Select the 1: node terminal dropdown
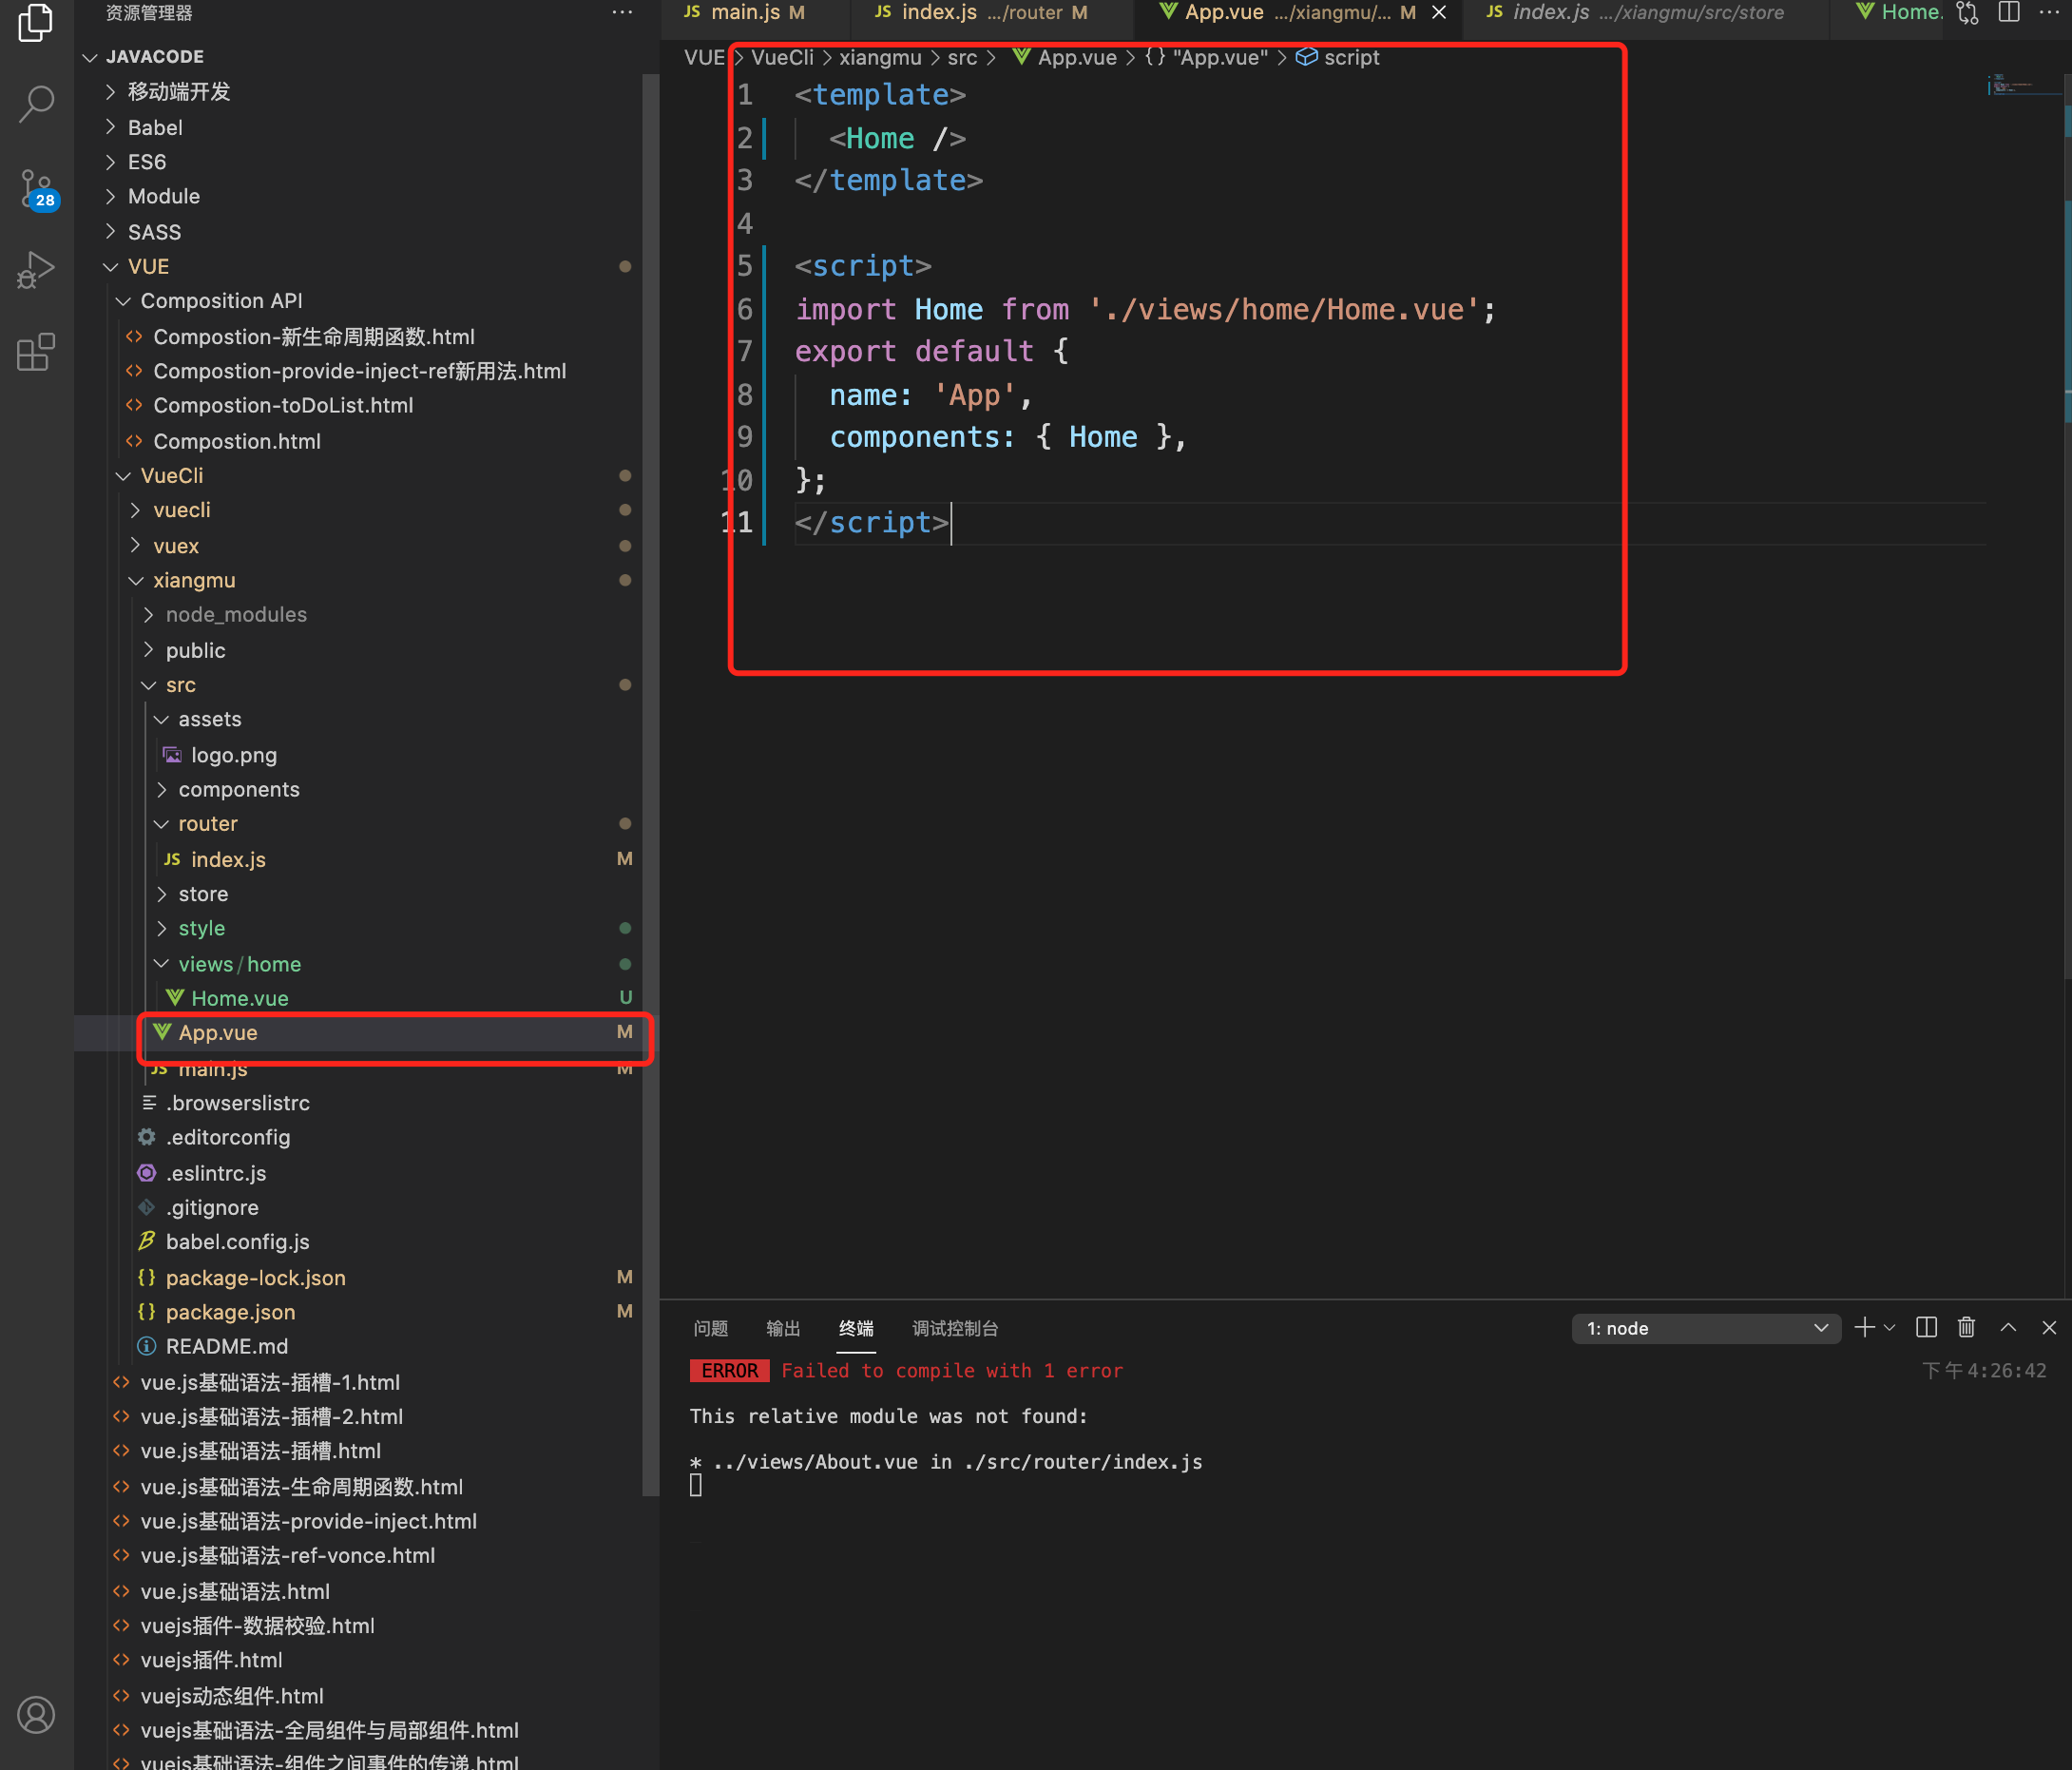Screen dimensions: 2072x1770 pos(1706,1328)
